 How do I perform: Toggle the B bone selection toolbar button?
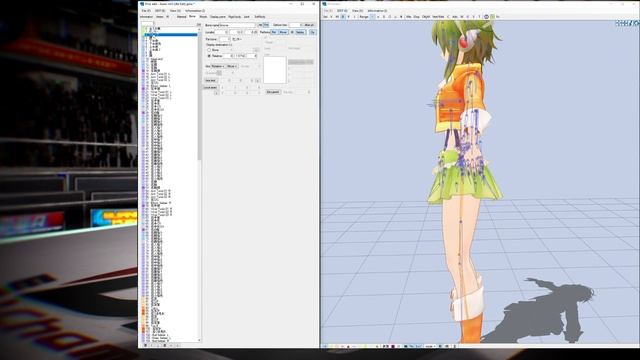[343, 17]
